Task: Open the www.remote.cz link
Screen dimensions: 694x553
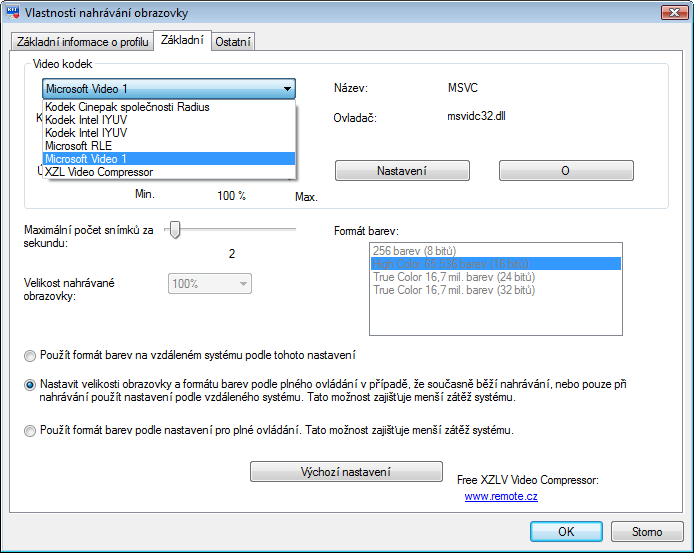Action: pos(501,496)
